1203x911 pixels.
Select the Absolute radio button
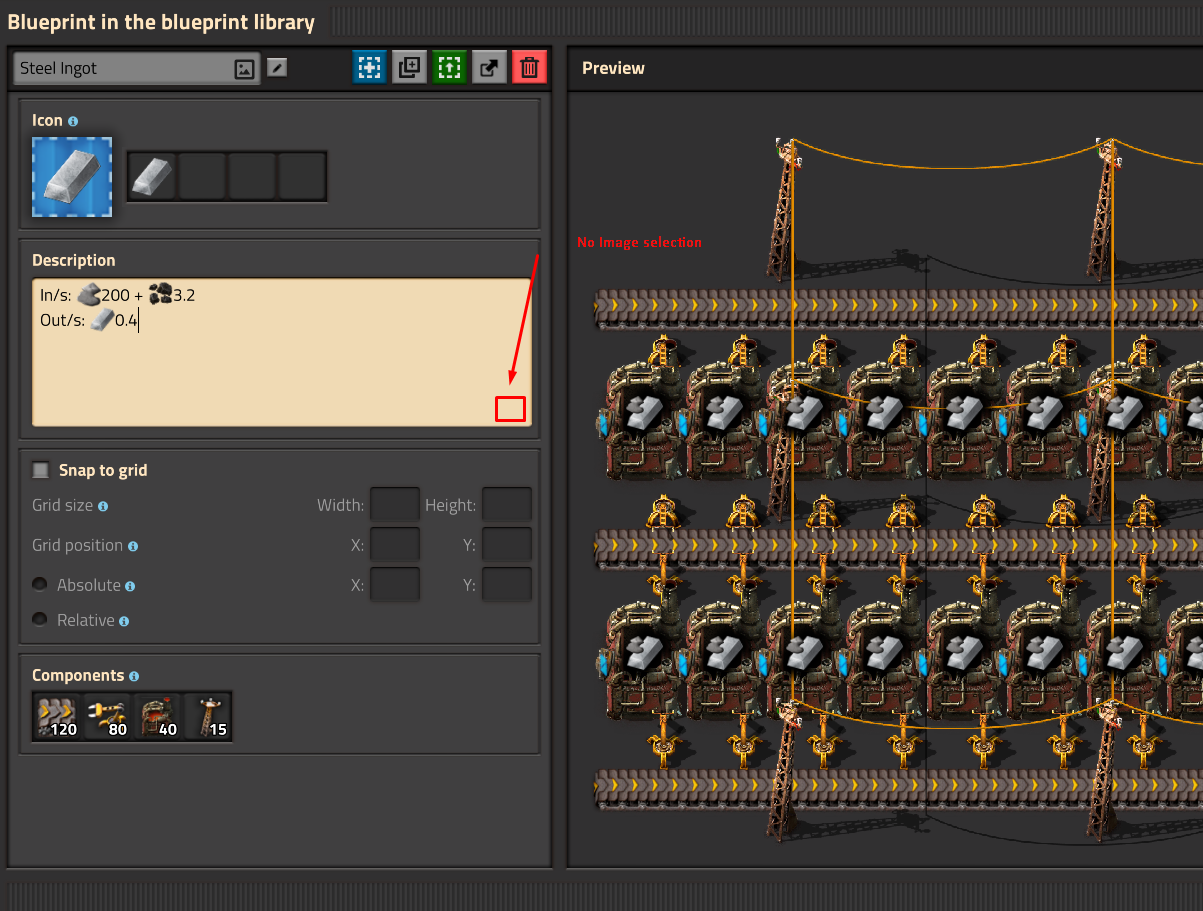click(40, 584)
